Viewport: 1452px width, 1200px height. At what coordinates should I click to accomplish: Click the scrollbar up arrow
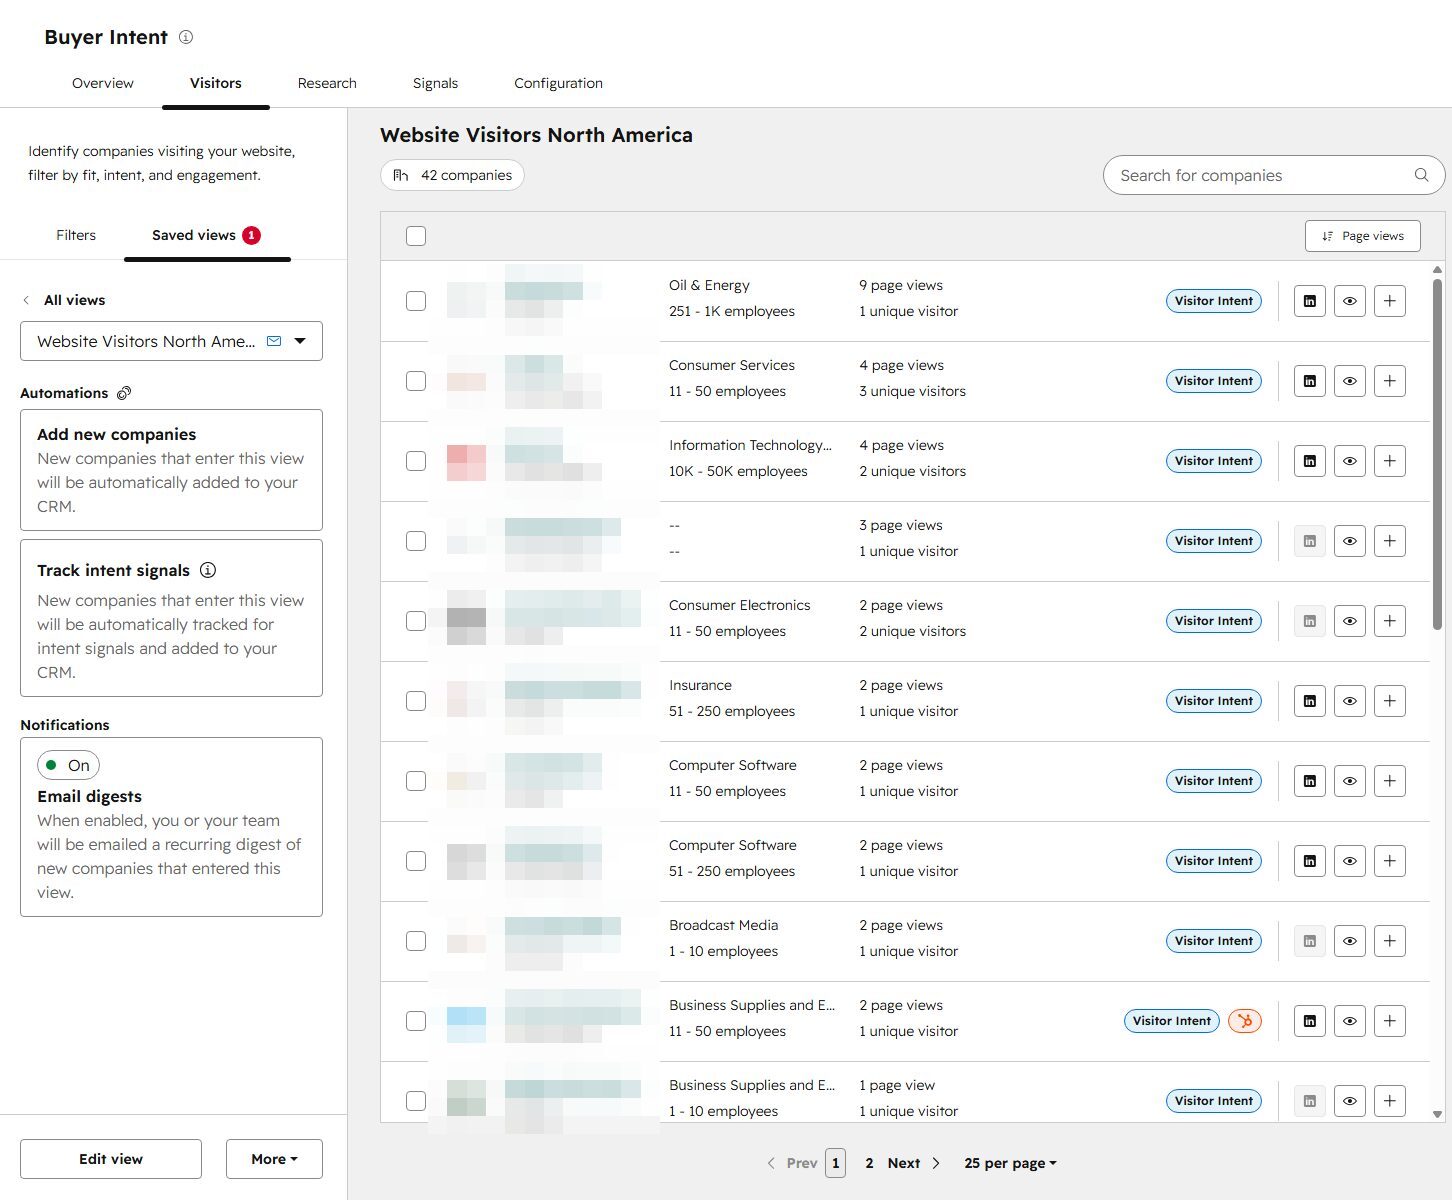click(x=1438, y=269)
